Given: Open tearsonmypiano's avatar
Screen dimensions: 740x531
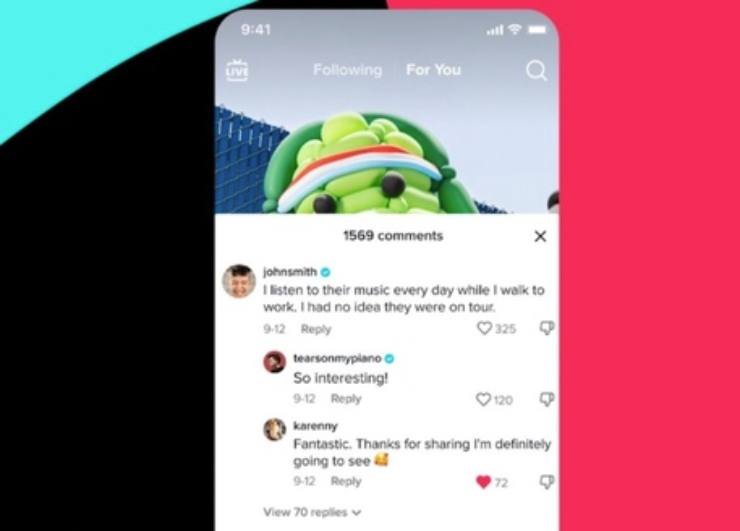Looking at the screenshot, I should (274, 362).
